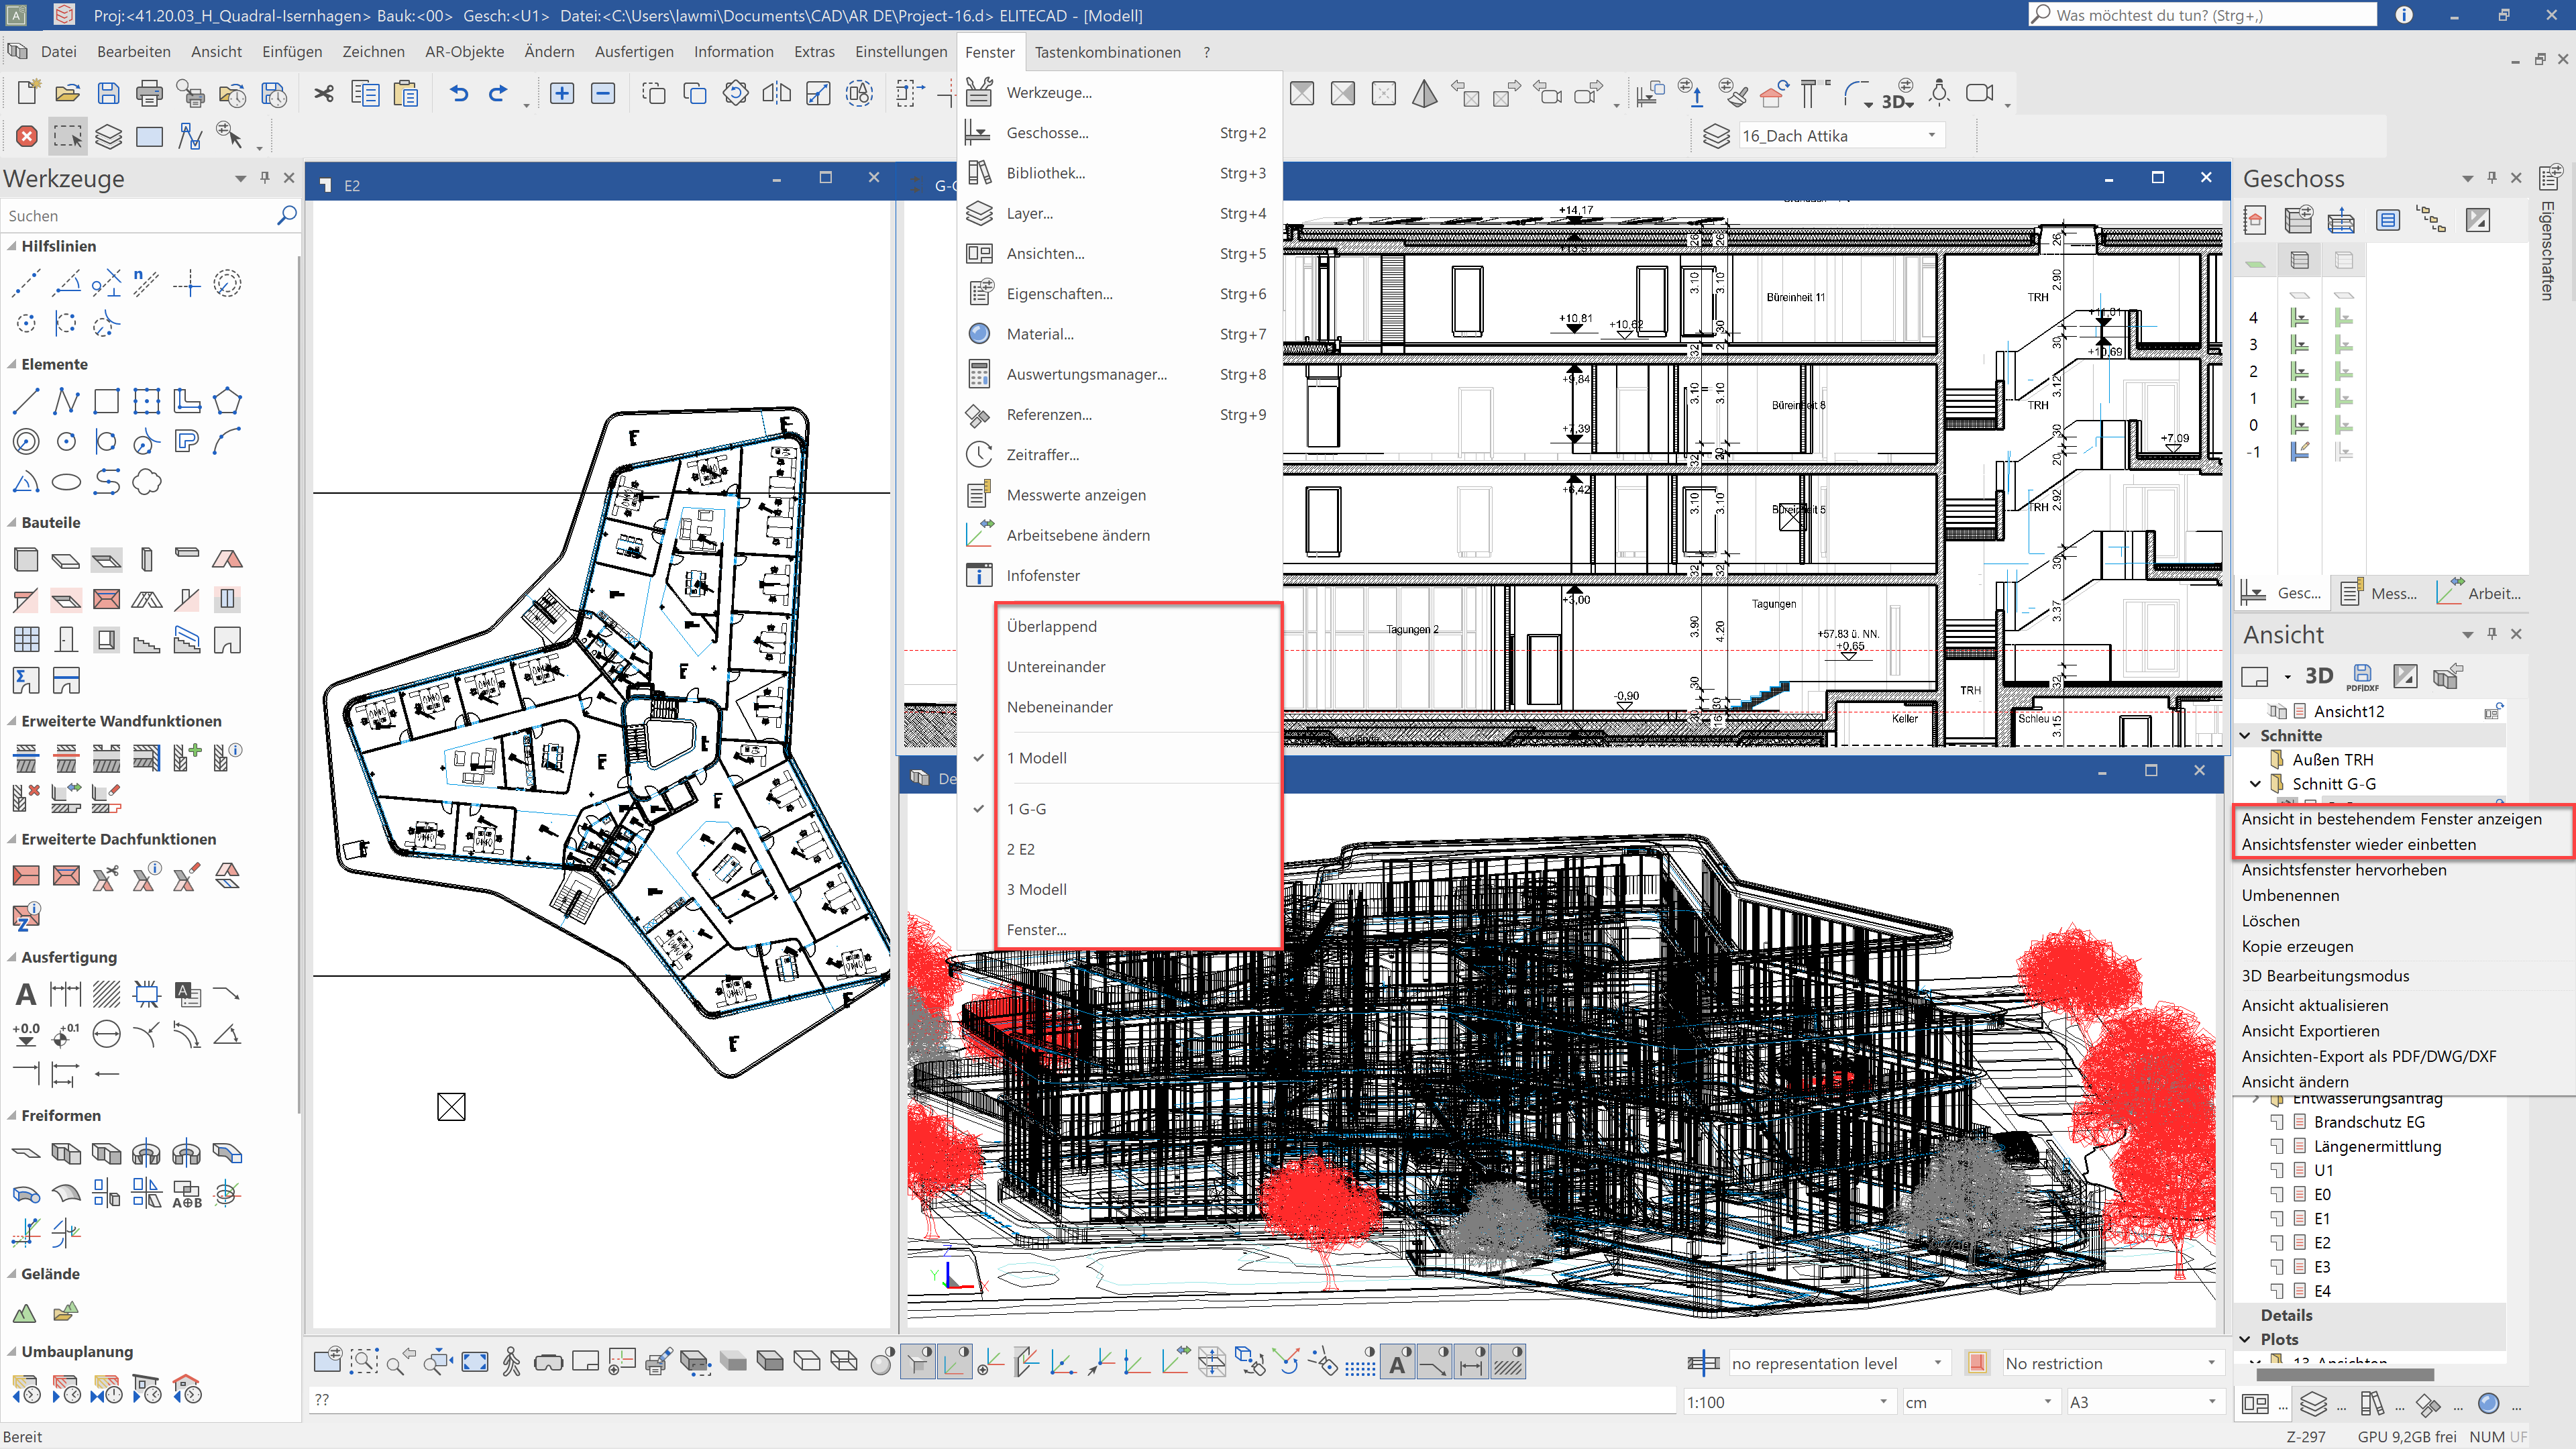Choose Nebeneinander from Fenster menu
2576x1449 pixels.
point(1059,707)
